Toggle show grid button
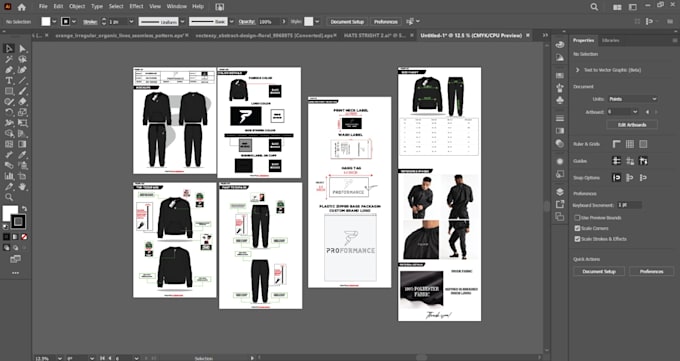This screenshot has height=361, width=680. pyautogui.click(x=630, y=144)
